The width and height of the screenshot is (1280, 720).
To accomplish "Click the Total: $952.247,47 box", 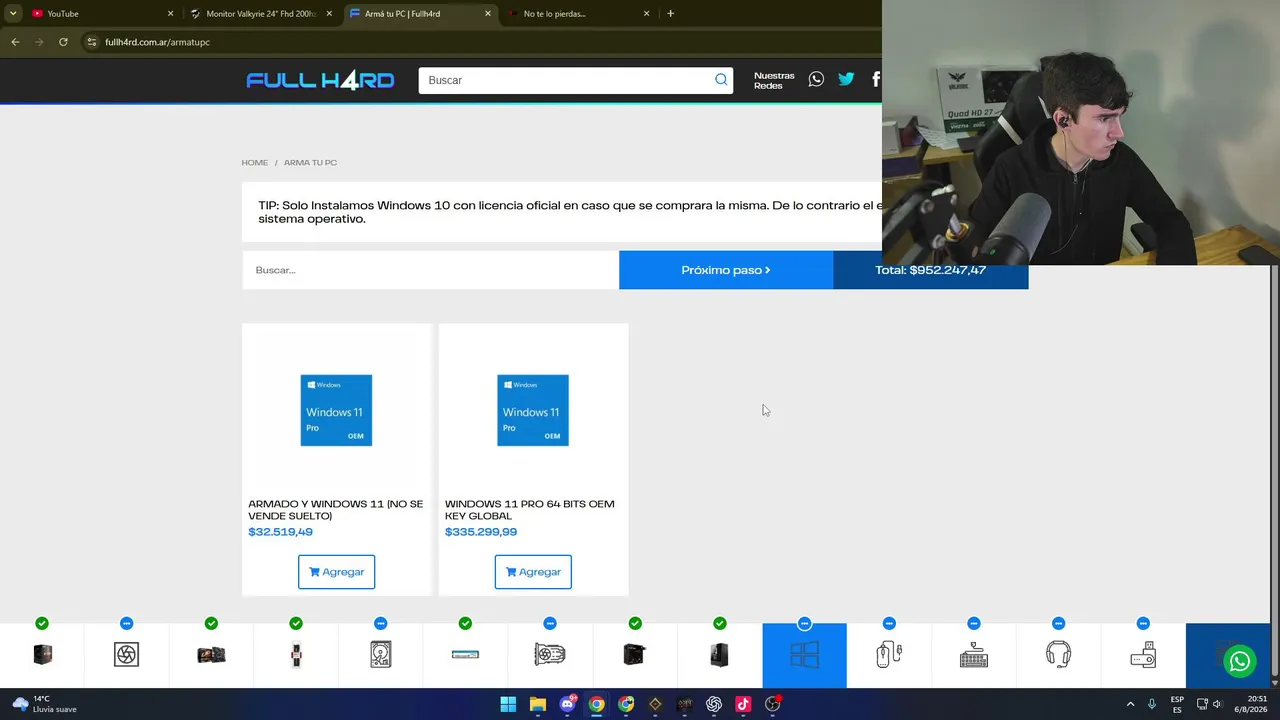I will 930,270.
